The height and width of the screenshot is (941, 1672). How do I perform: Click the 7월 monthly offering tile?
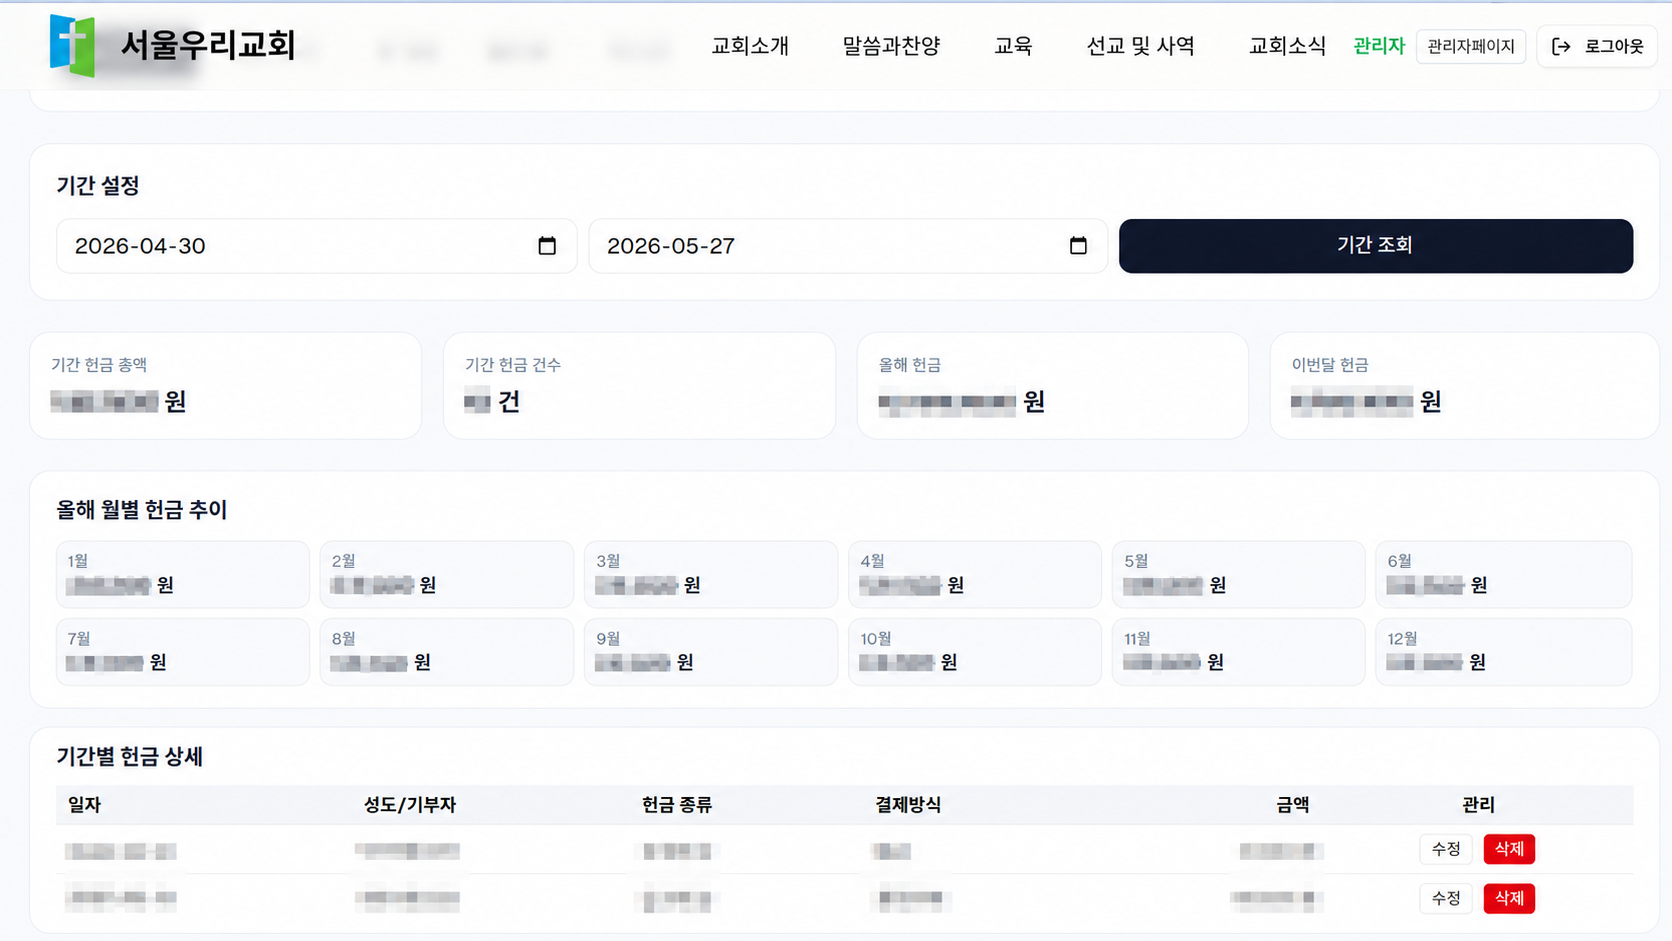pos(183,652)
